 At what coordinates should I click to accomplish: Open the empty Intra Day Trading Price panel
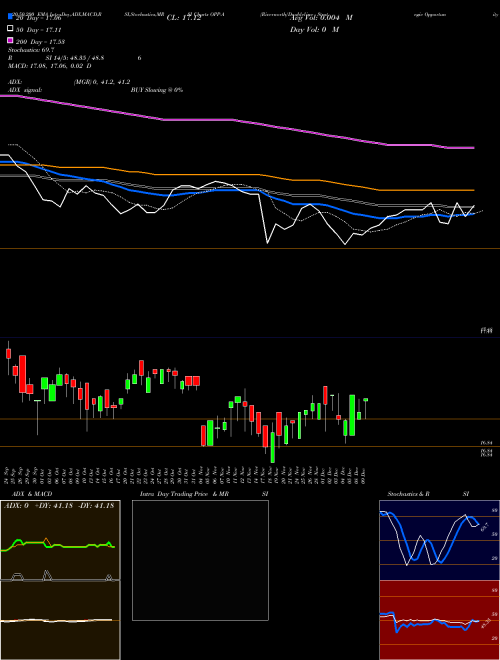pos(200,560)
